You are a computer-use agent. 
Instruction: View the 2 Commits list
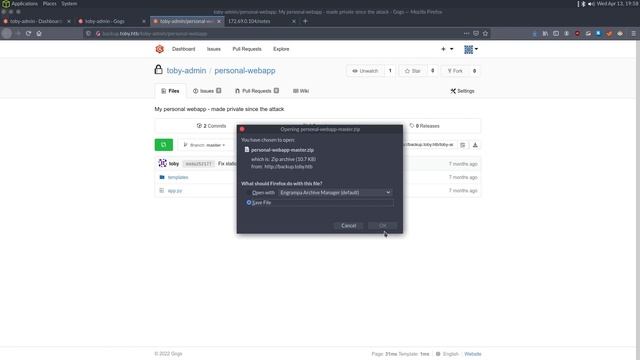pos(211,126)
